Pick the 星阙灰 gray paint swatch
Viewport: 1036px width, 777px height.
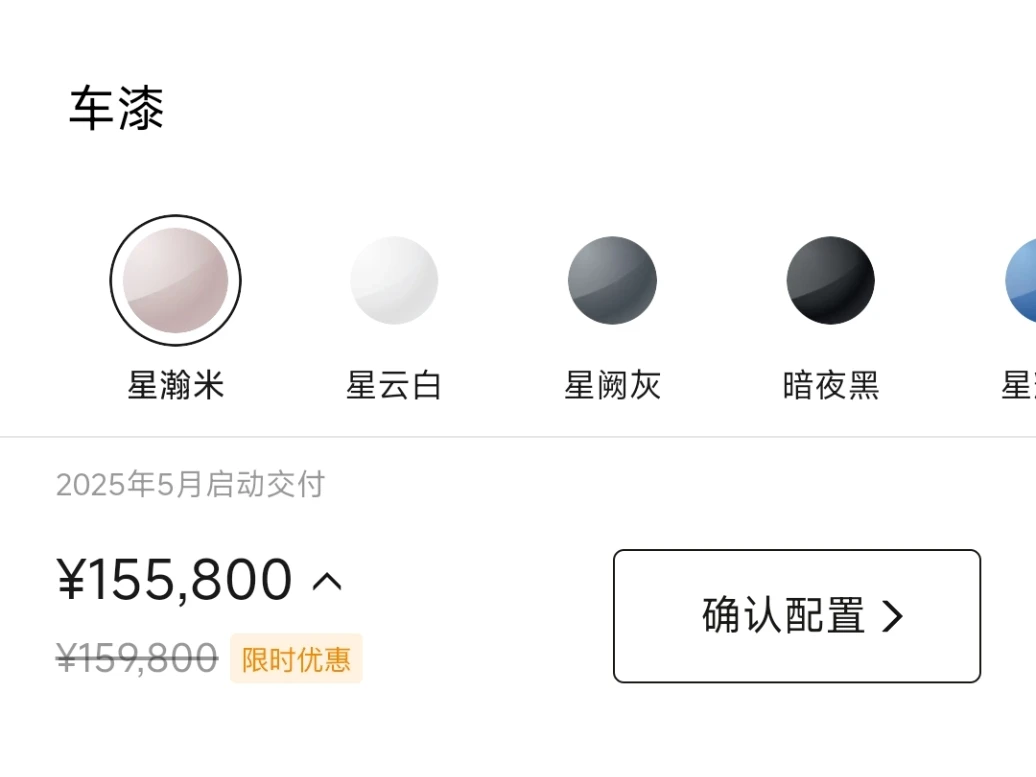(x=612, y=280)
